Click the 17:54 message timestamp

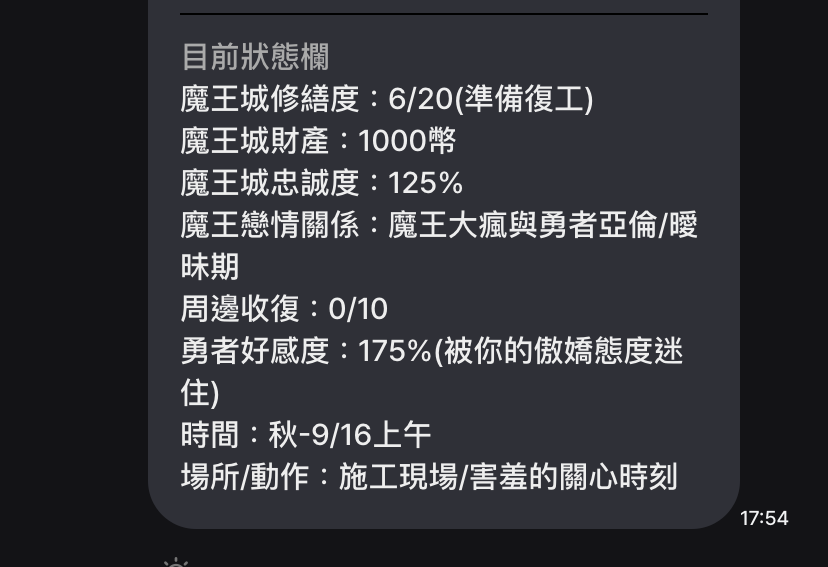[764, 518]
